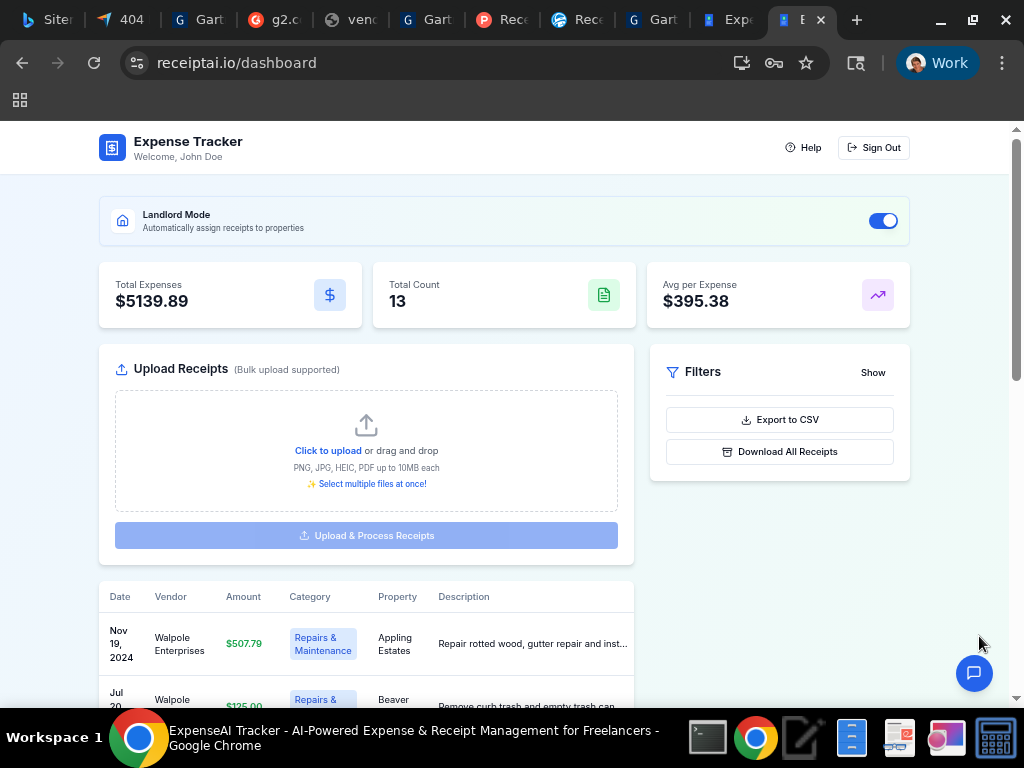The image size is (1024, 768).
Task: Show the Filters panel options
Action: 872,372
